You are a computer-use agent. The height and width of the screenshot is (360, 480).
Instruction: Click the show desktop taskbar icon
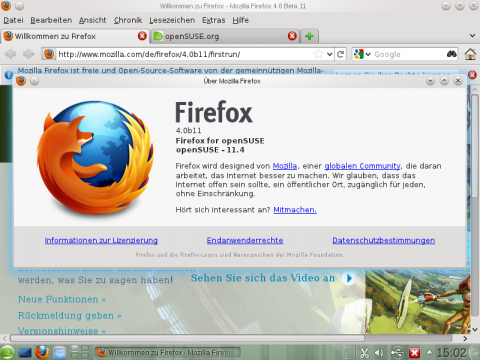tap(25, 352)
